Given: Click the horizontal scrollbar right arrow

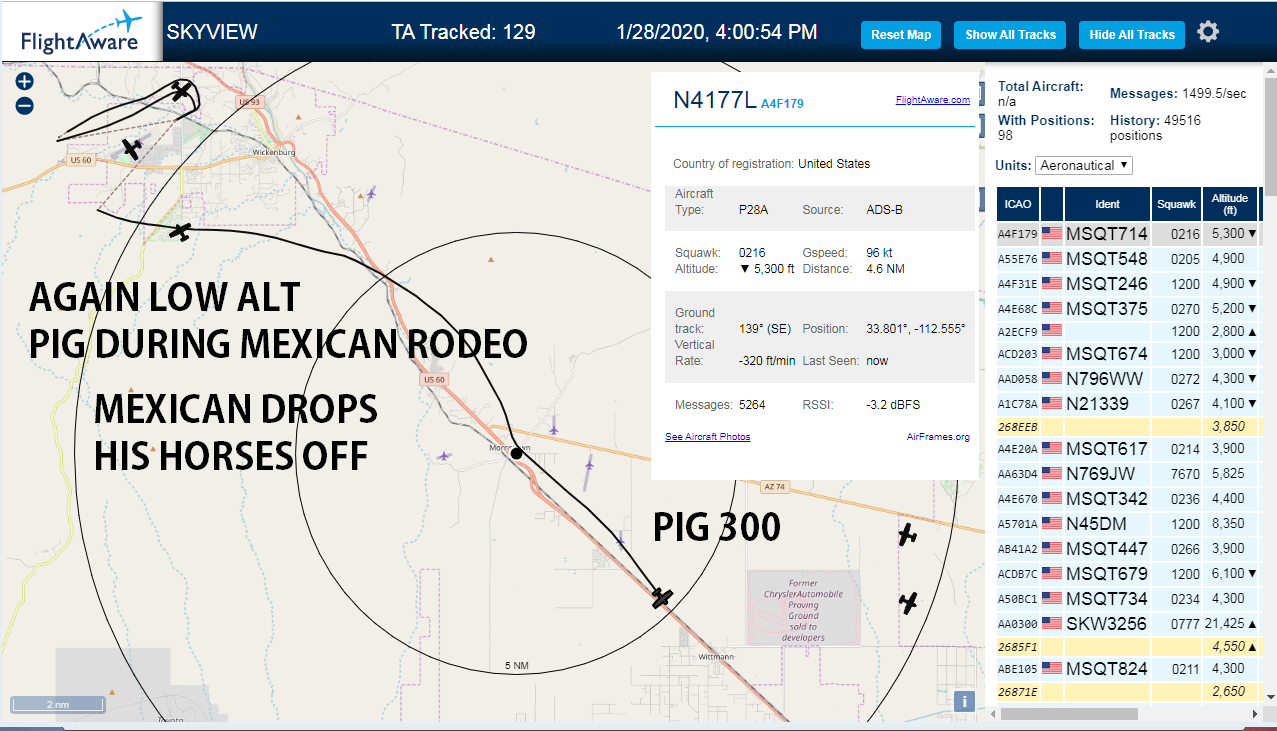Looking at the screenshot, I should pos(1256,714).
